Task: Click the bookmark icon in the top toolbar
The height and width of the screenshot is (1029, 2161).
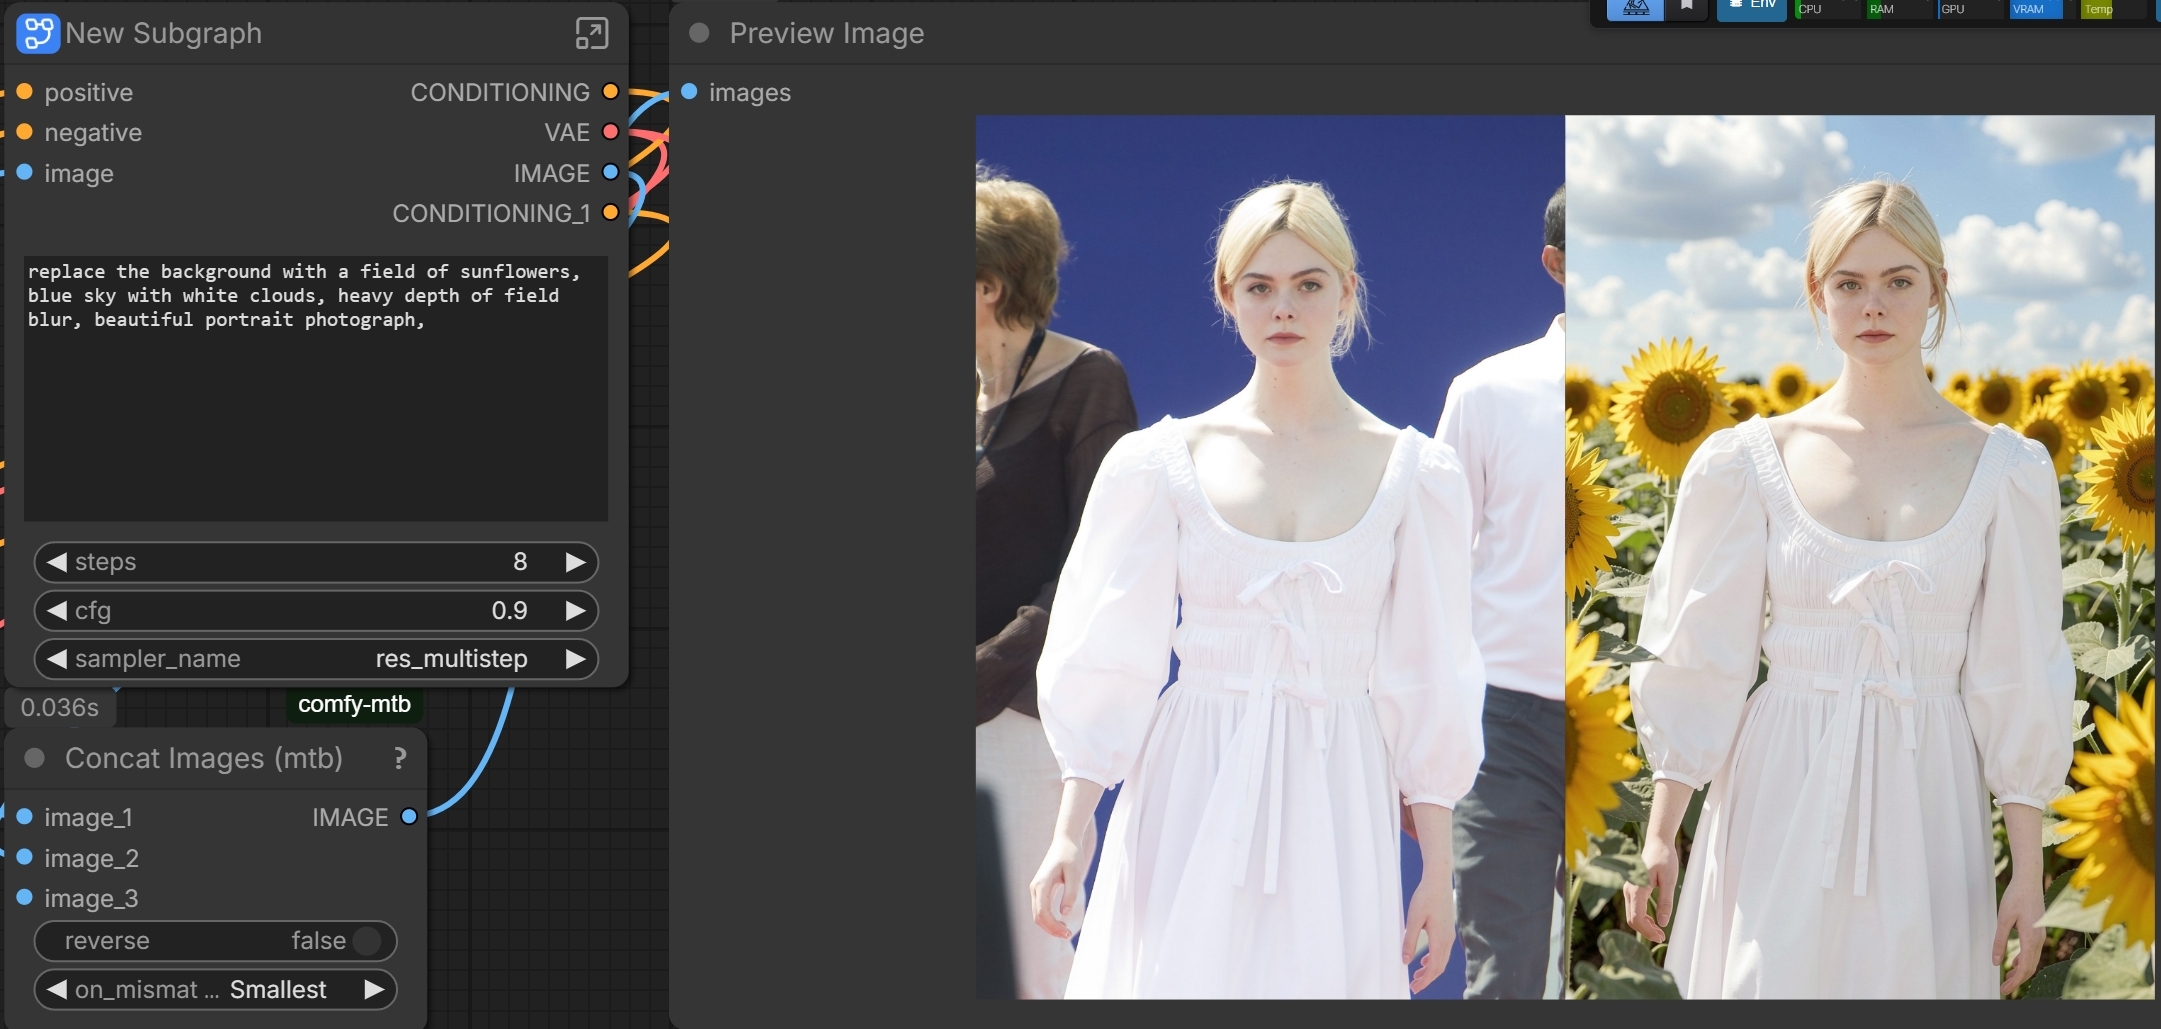Action: [1687, 6]
